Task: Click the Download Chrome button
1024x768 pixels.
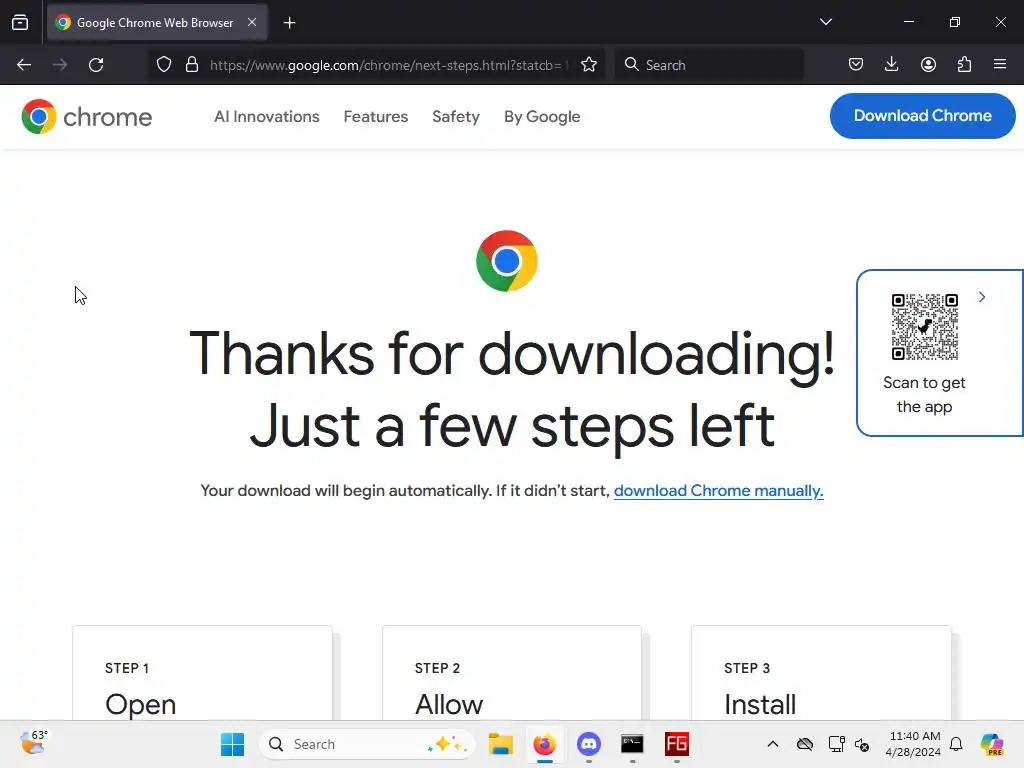Action: [x=922, y=116]
